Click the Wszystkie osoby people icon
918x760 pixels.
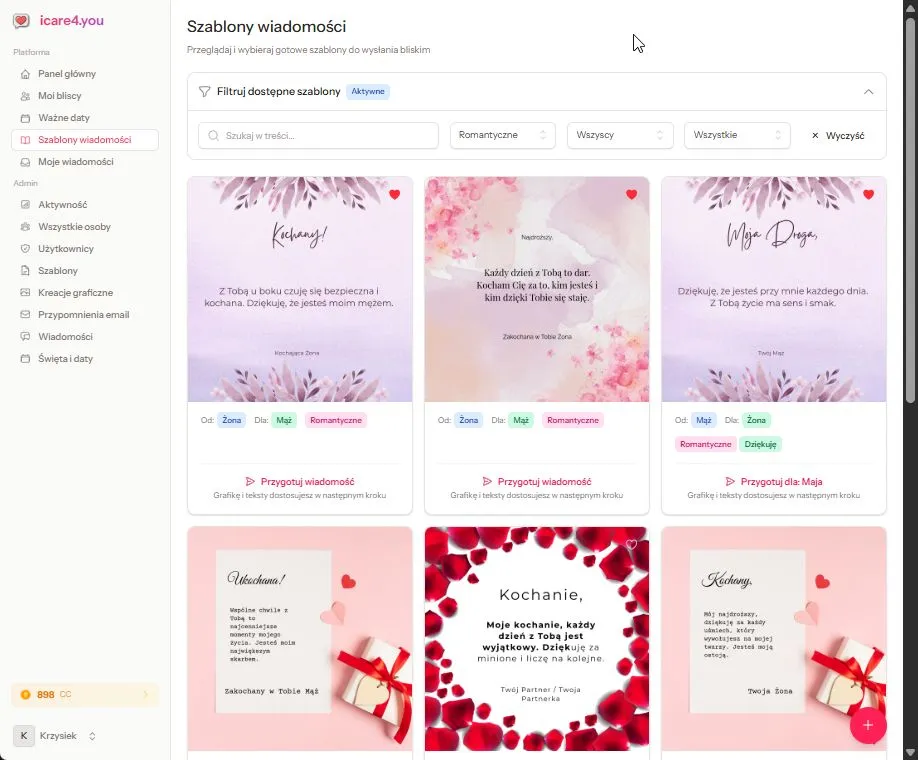click(x=25, y=227)
